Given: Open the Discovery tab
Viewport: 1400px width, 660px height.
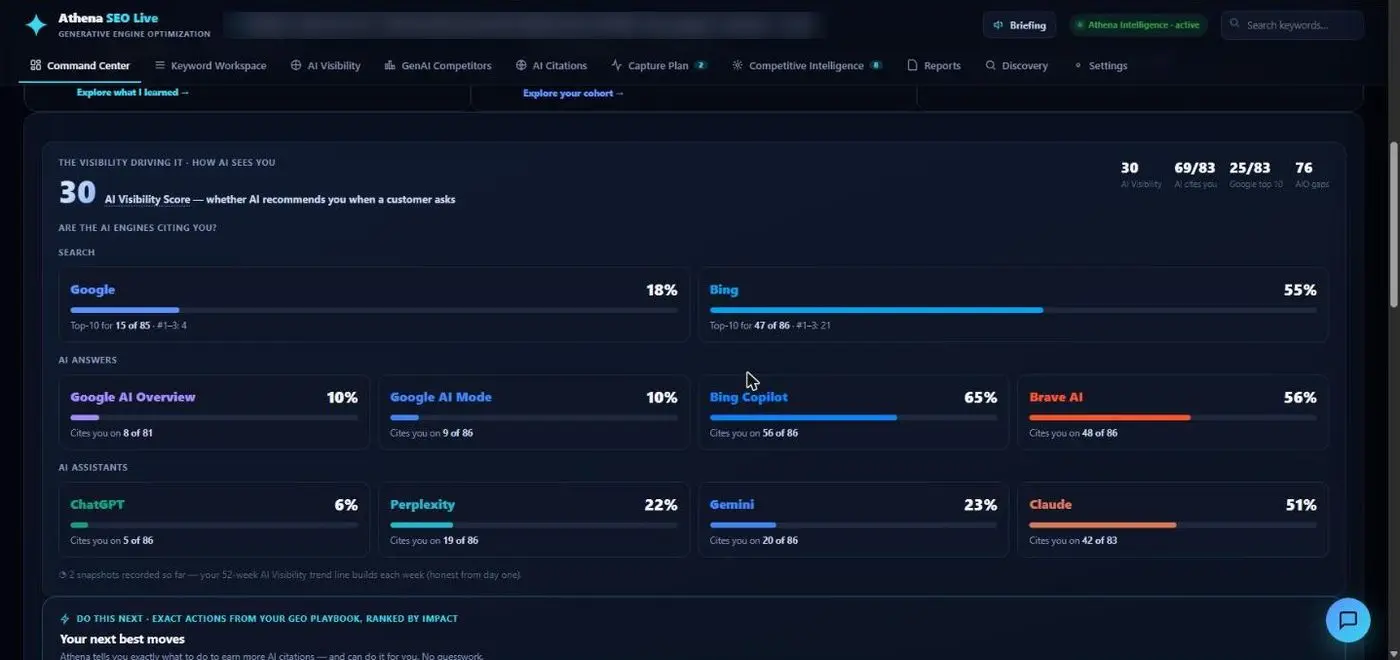Looking at the screenshot, I should tap(1017, 66).
